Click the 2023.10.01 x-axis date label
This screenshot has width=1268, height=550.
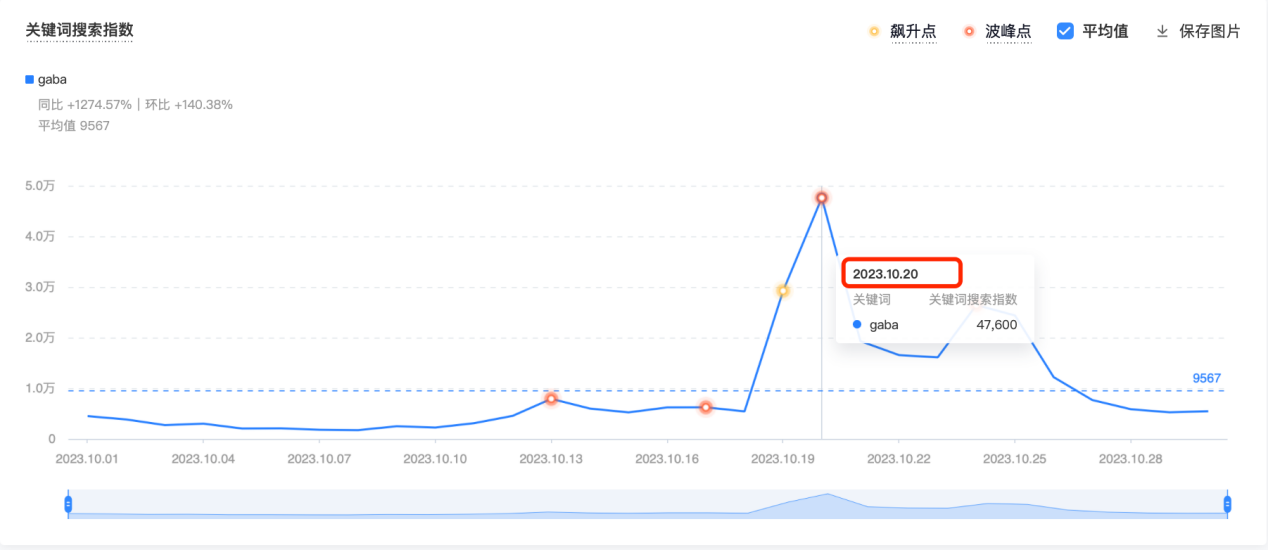coord(87,459)
